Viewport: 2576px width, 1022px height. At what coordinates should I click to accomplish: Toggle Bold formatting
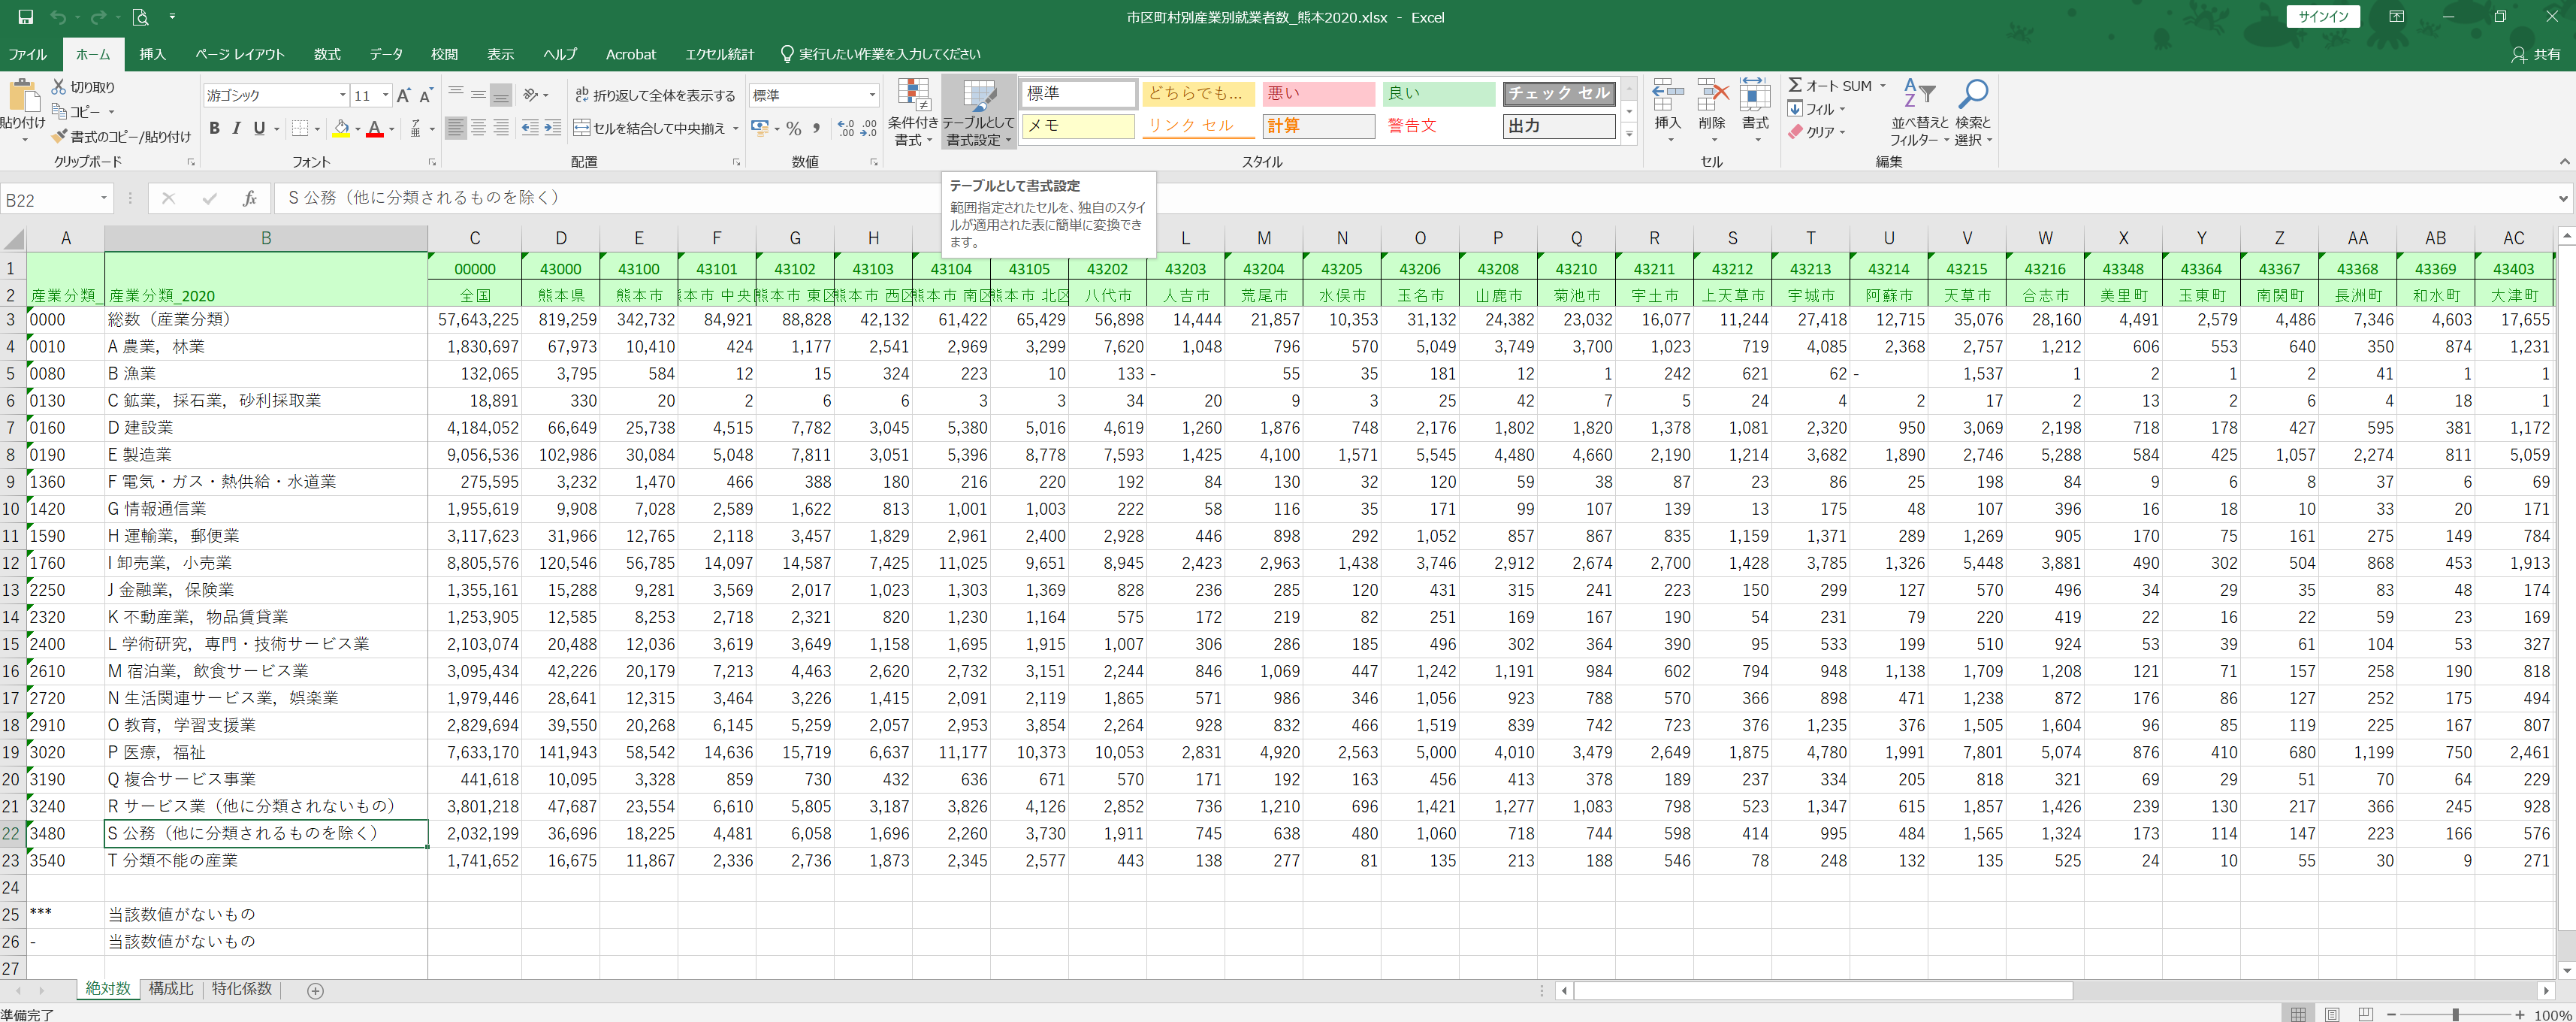(x=214, y=128)
